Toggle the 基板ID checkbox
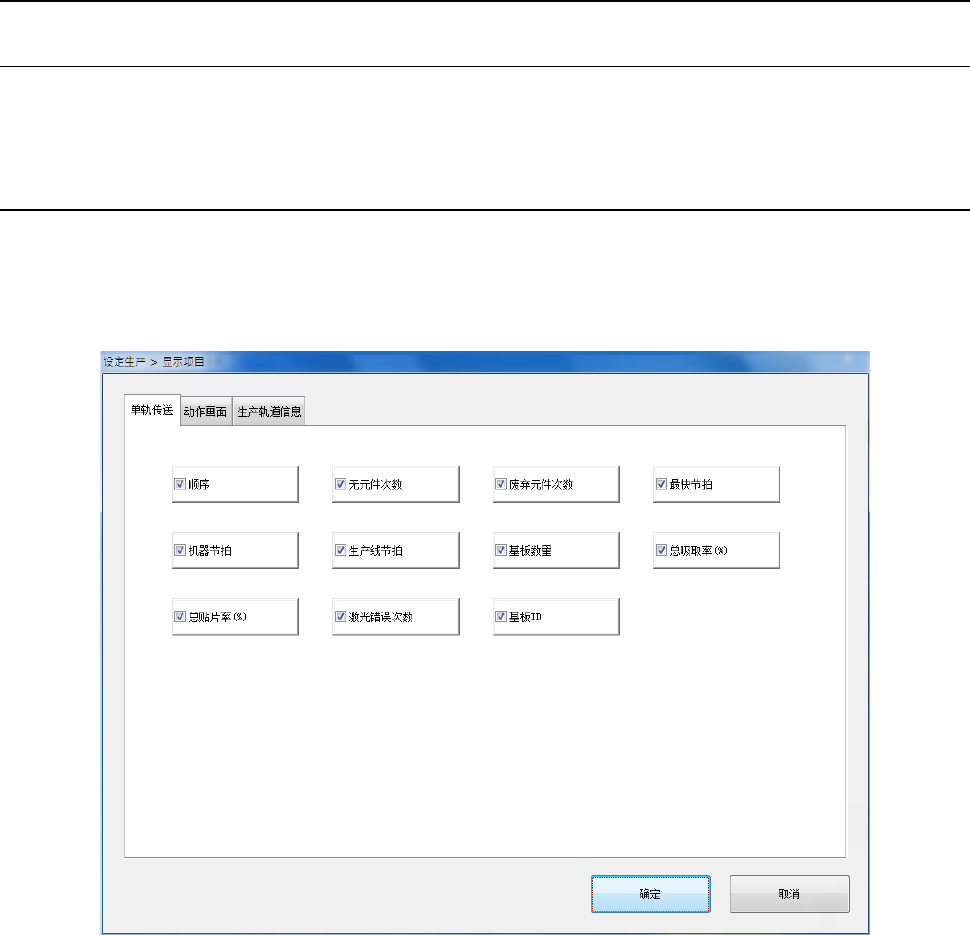 (501, 616)
